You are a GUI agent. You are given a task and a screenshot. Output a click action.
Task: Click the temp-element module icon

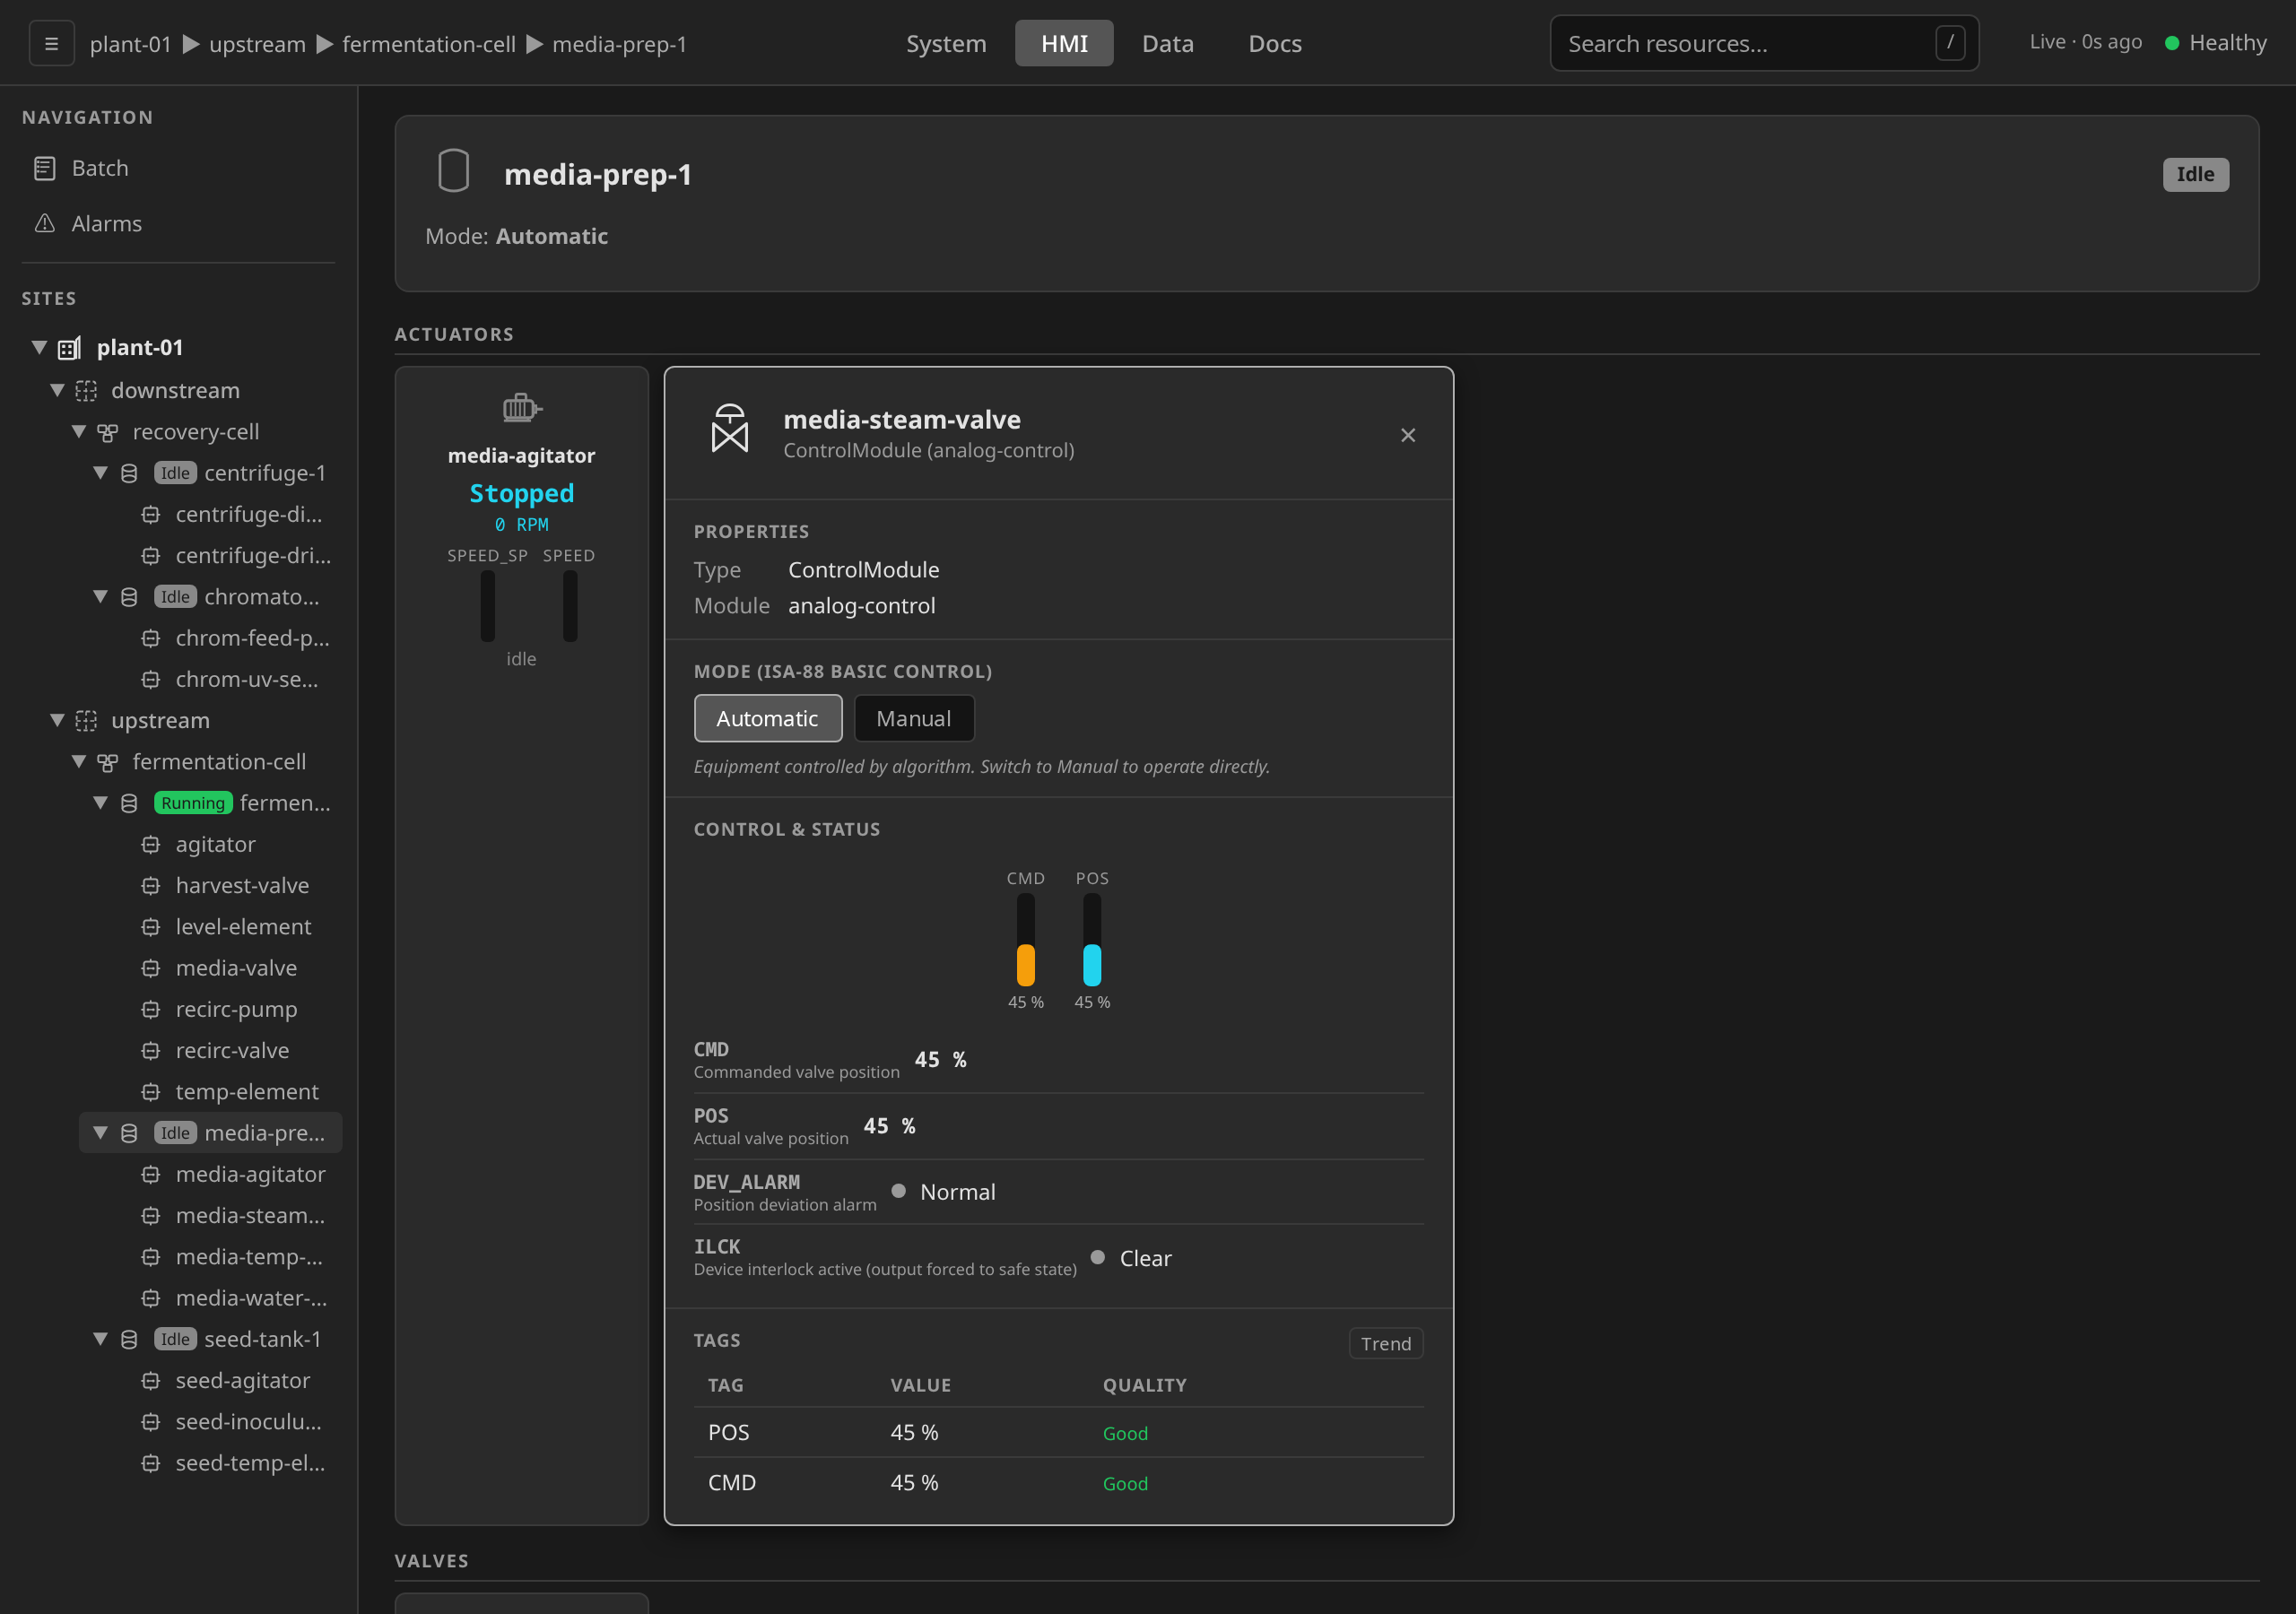(x=151, y=1092)
